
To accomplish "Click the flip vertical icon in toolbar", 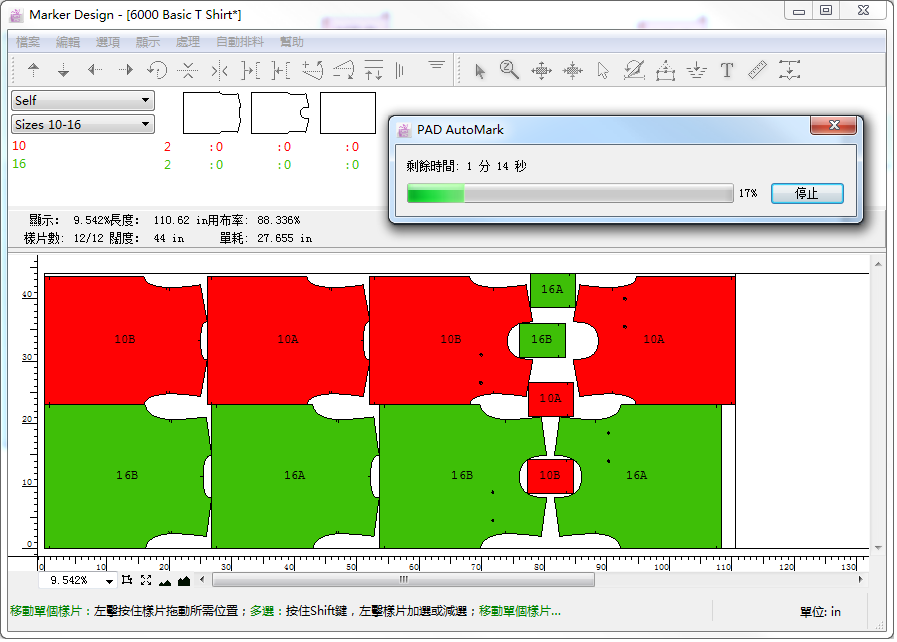I will [x=187, y=70].
